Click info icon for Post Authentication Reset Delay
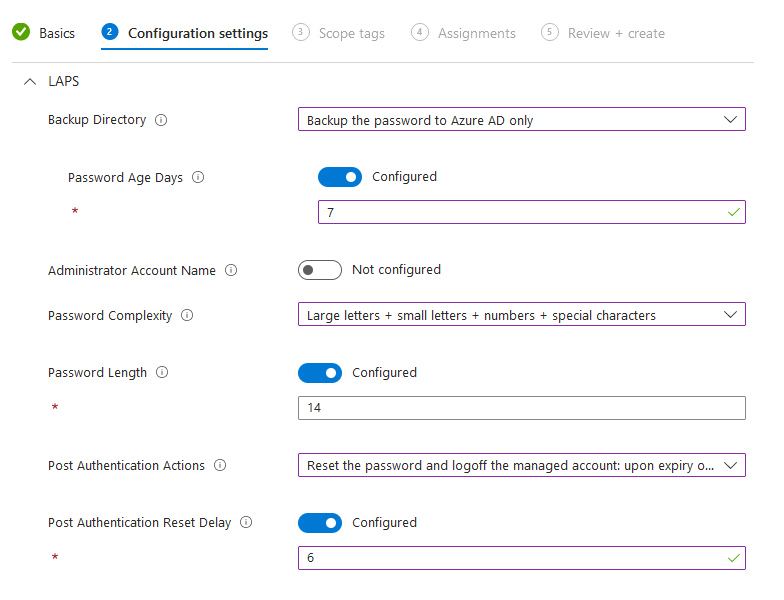Image resolution: width=784 pixels, height=600 pixels. [x=246, y=523]
